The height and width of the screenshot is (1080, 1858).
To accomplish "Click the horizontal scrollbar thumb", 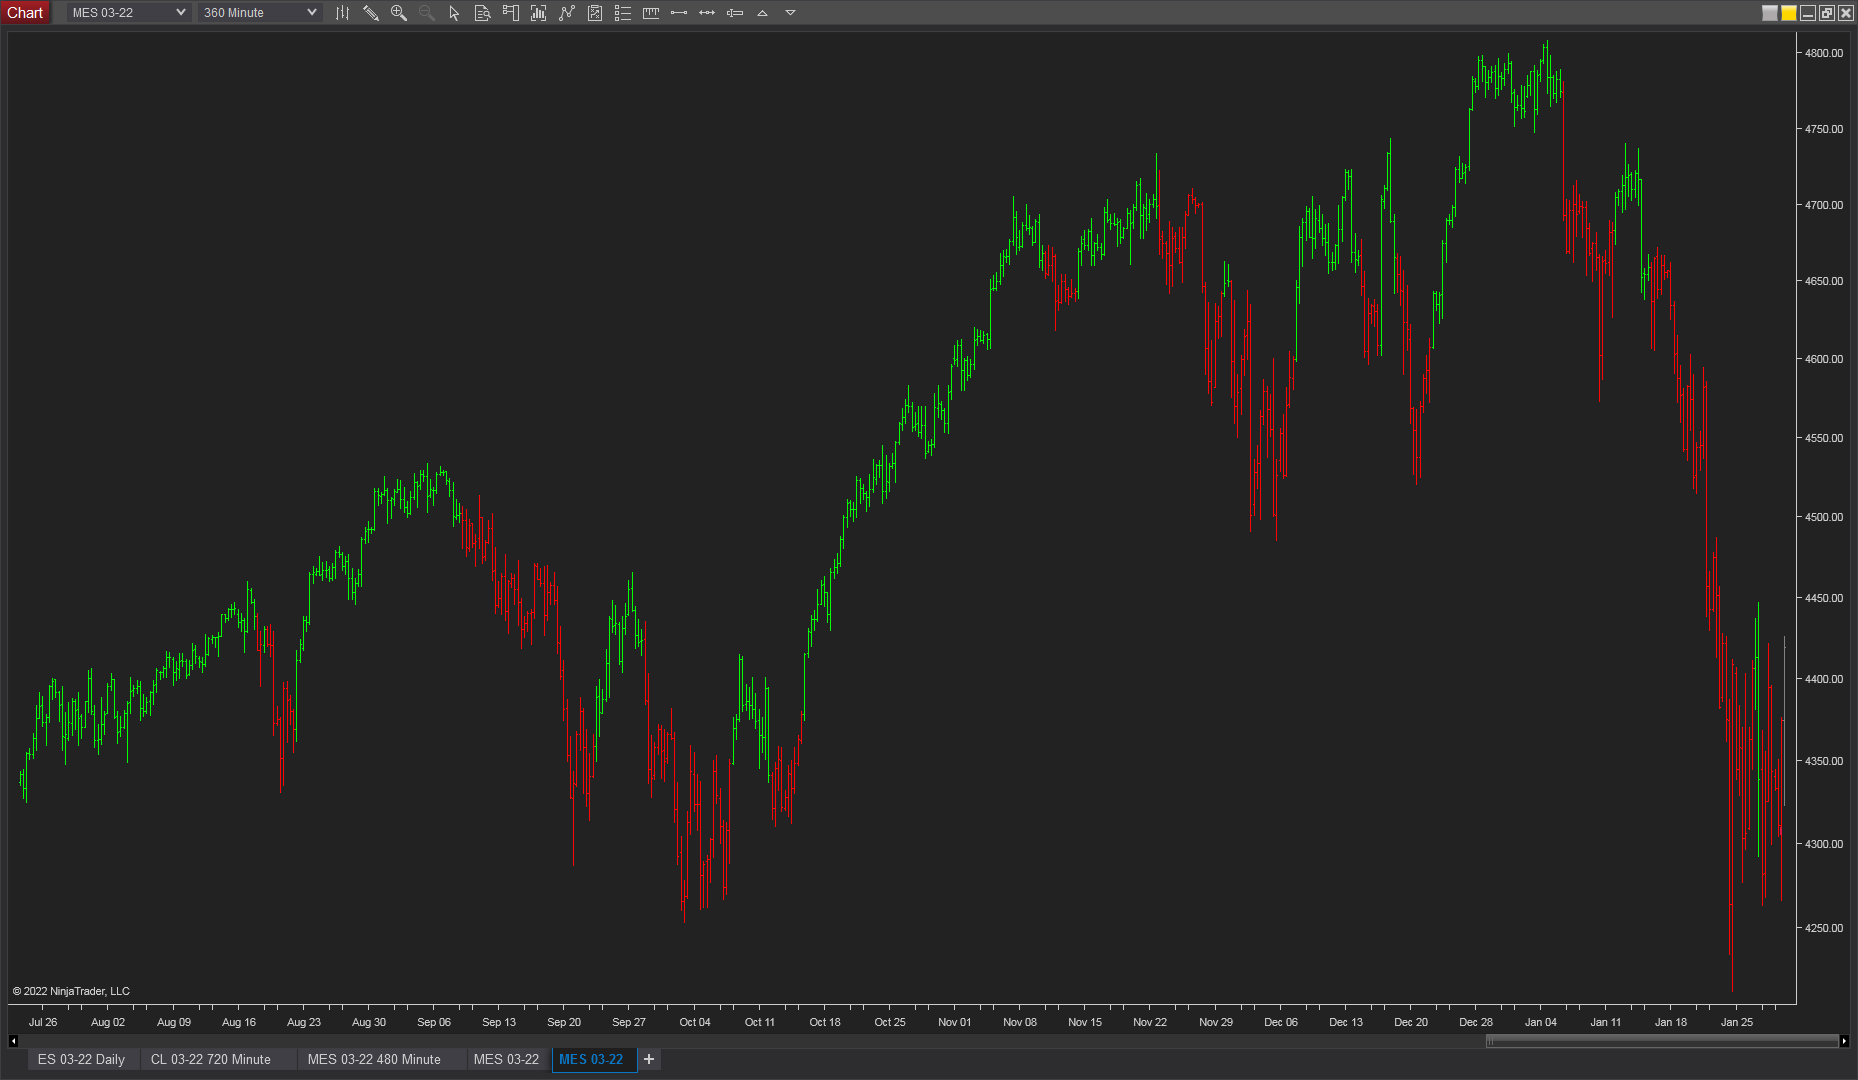I will coord(1662,1041).
